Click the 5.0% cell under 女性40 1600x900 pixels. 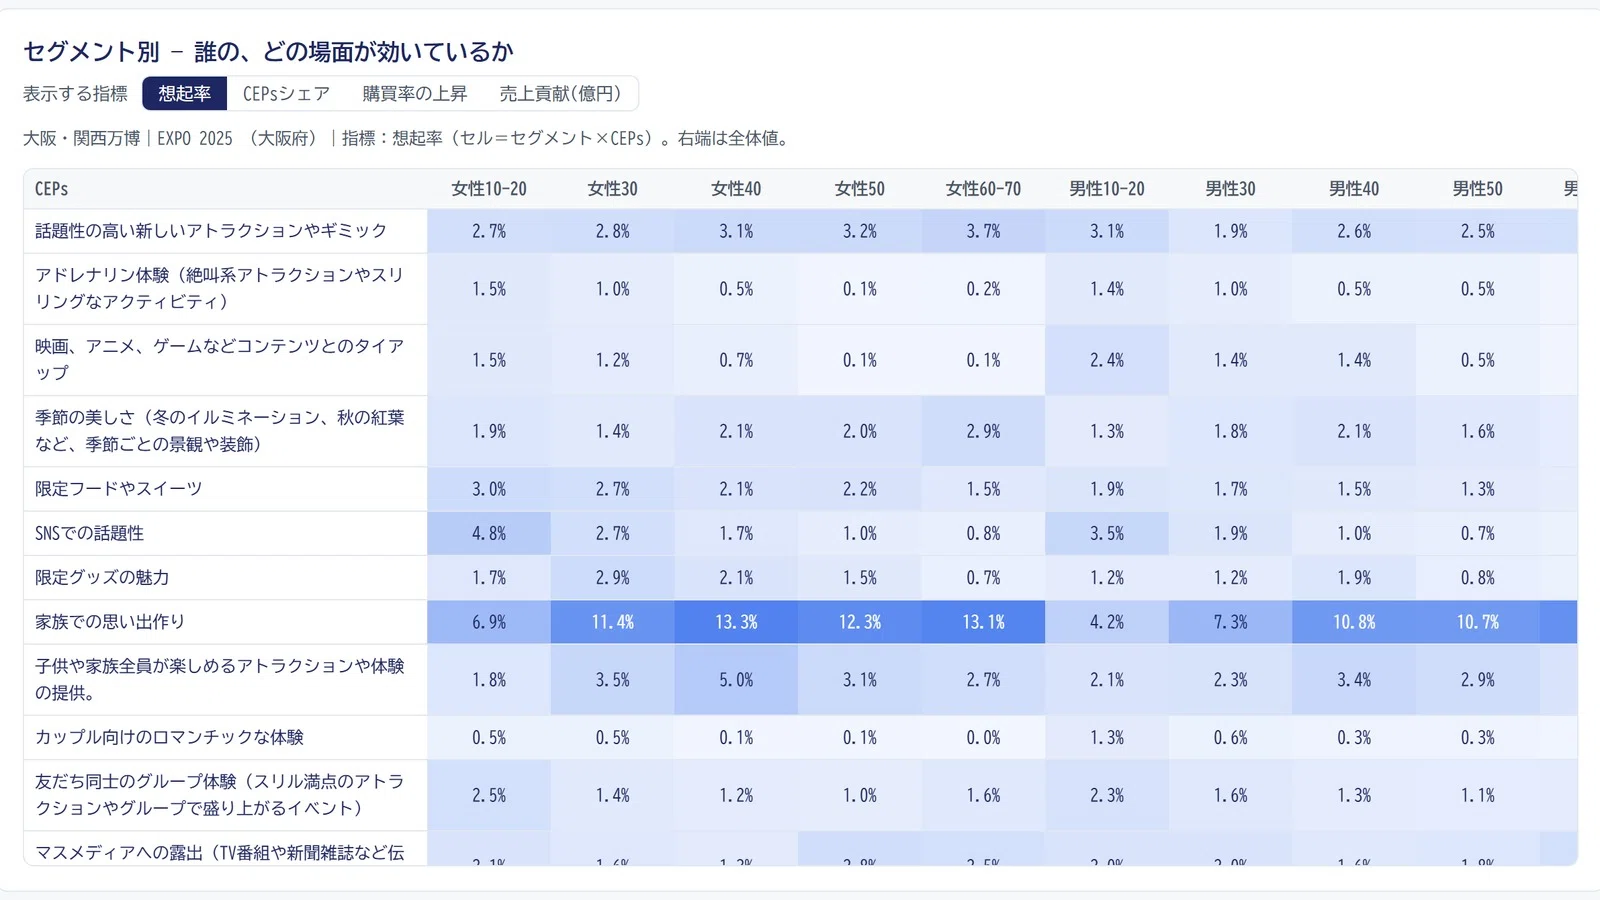[736, 679]
